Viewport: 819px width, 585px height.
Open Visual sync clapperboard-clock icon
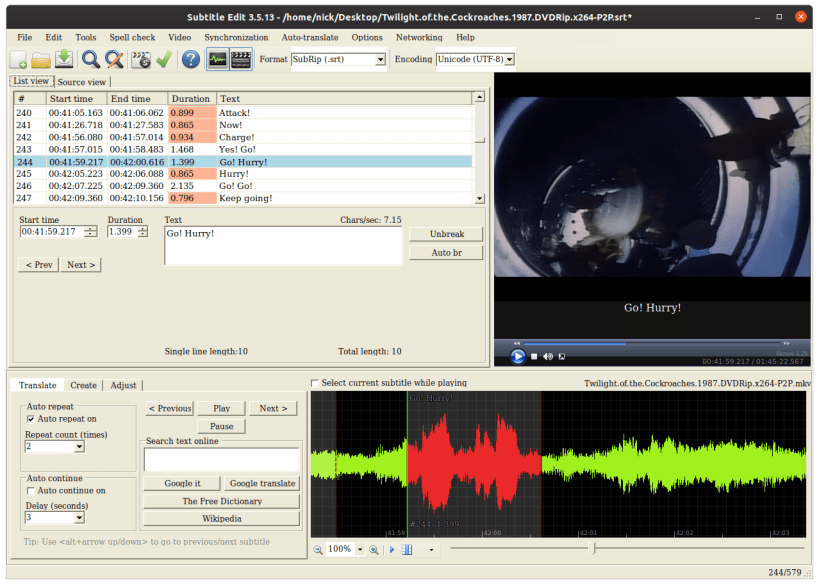point(141,60)
